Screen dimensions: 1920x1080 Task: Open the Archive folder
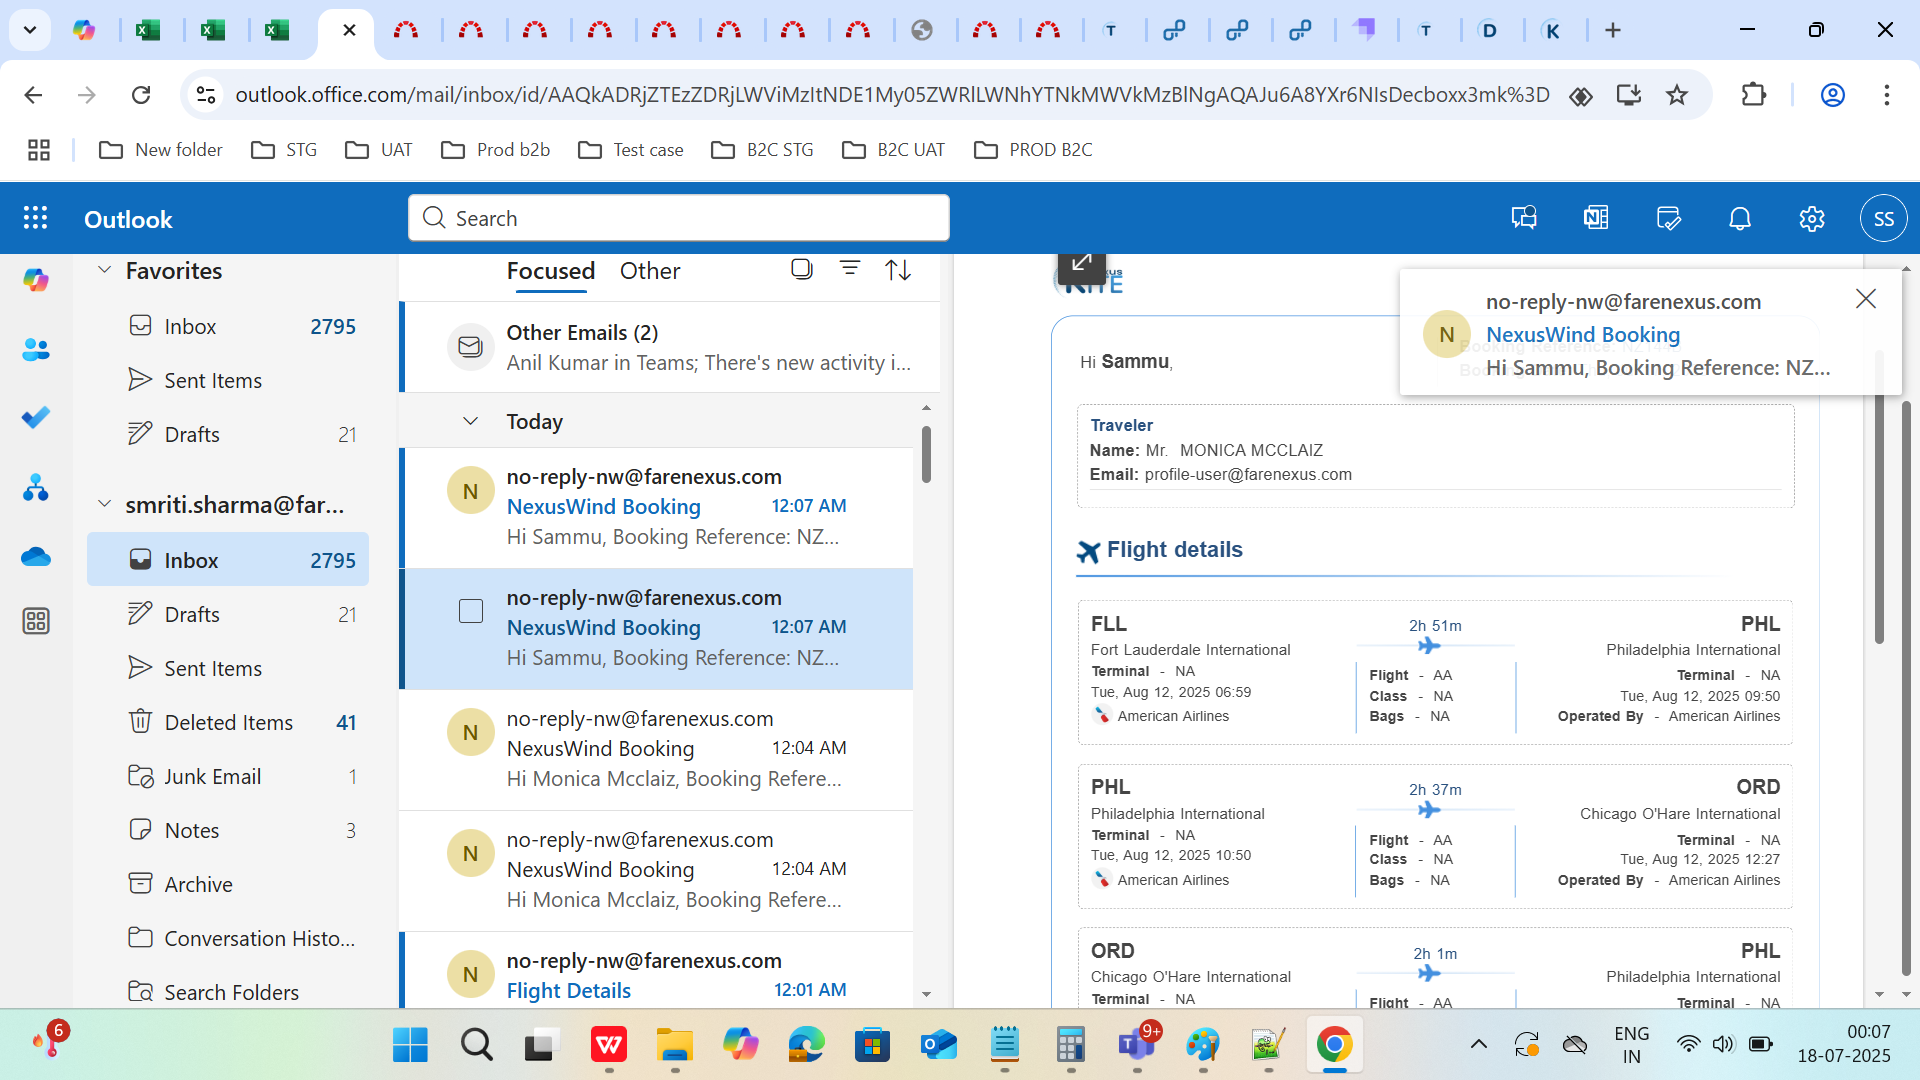click(228, 885)
